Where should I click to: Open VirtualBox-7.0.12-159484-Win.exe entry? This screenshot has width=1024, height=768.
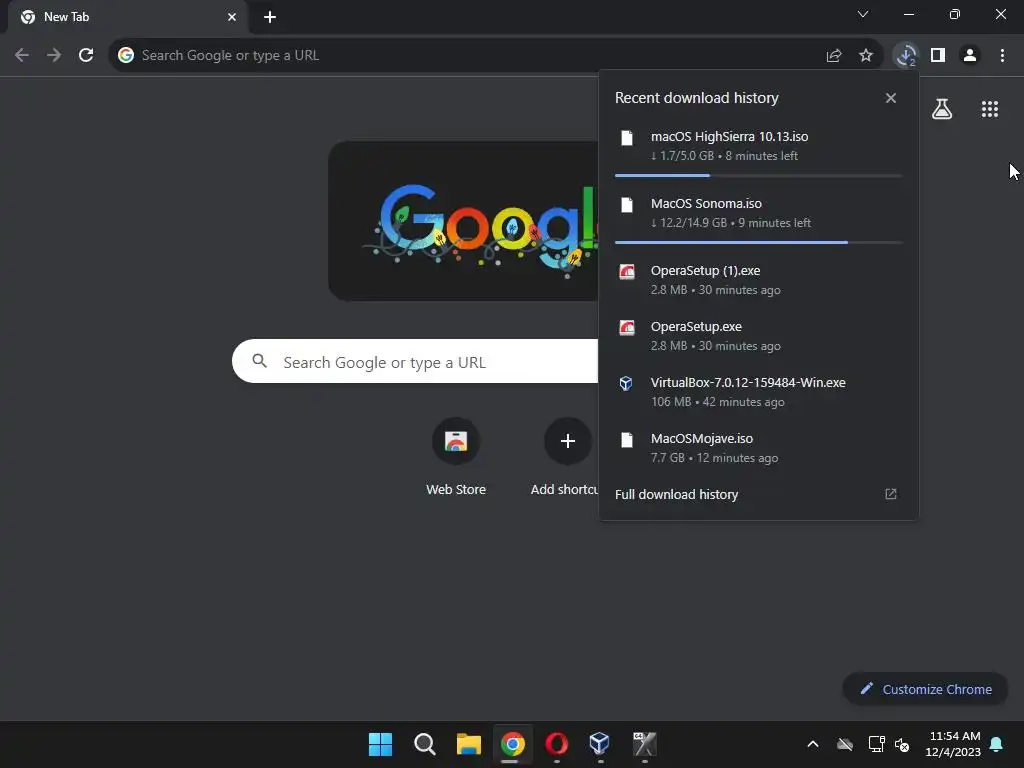(x=758, y=391)
